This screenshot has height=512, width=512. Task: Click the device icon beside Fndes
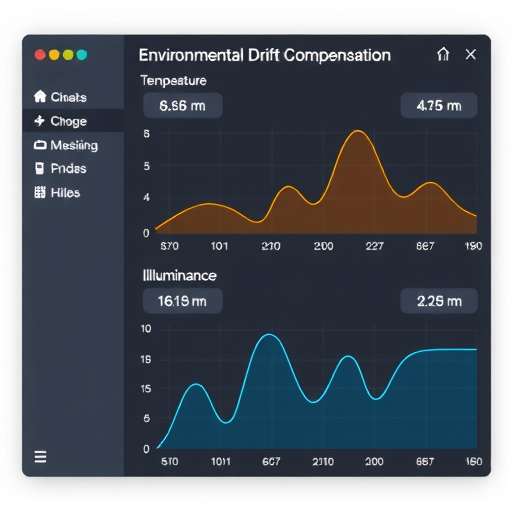tap(39, 168)
